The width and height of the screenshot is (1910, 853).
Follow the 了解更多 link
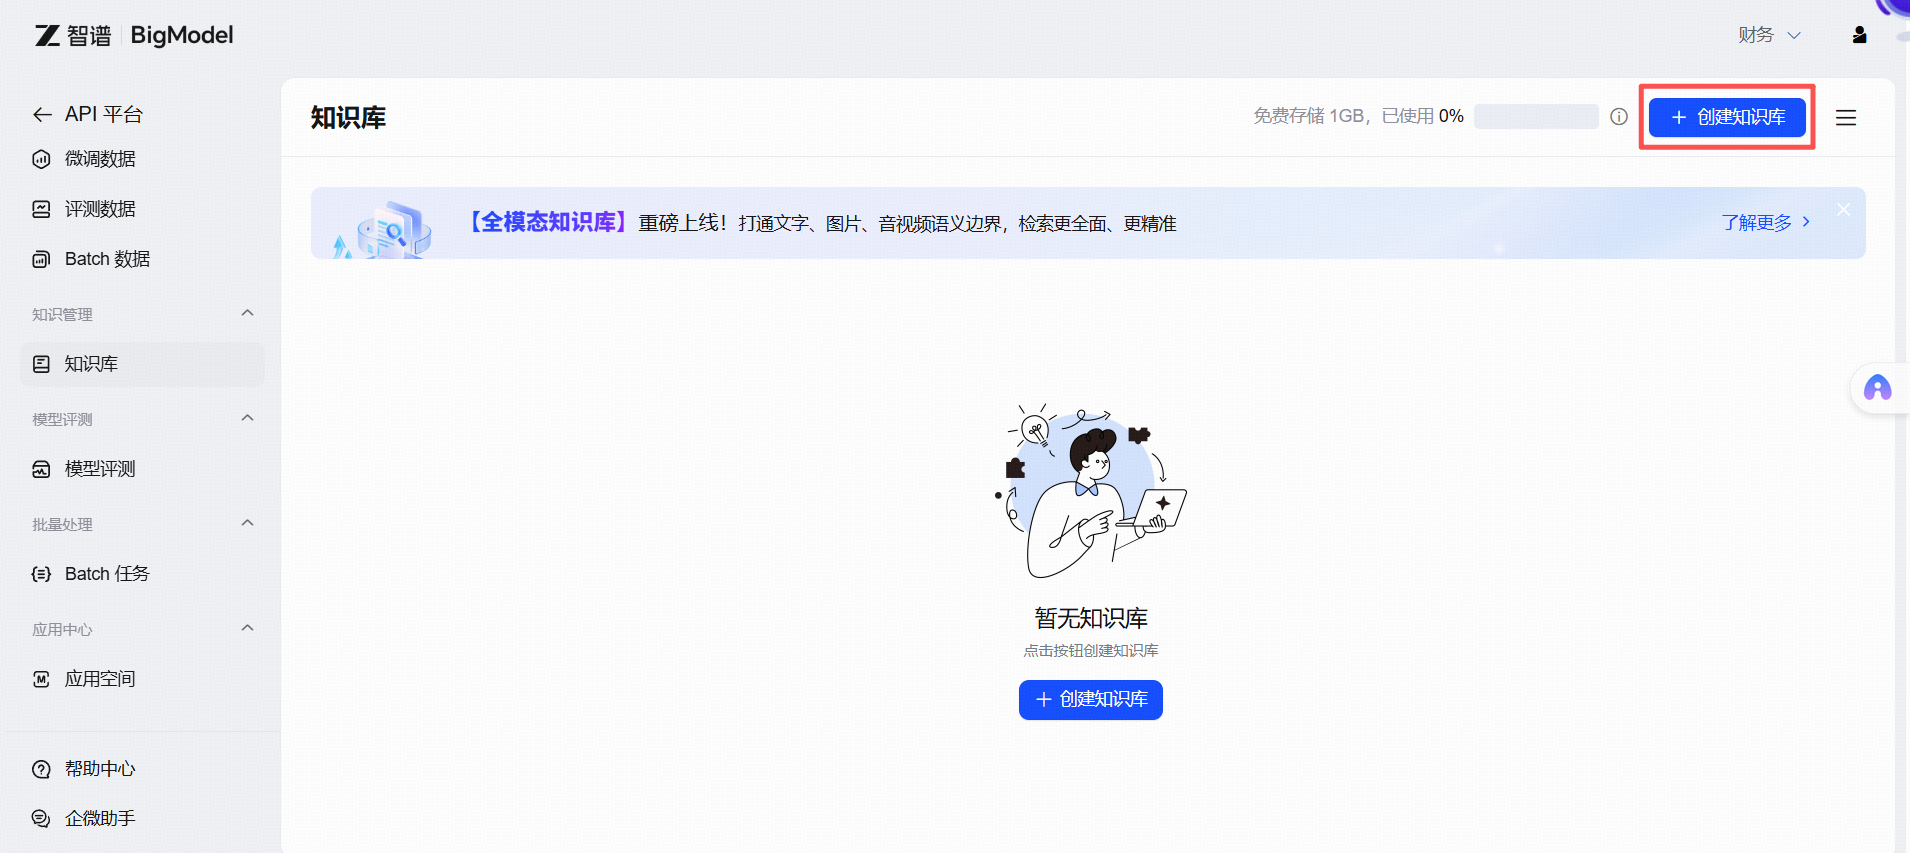1765,223
